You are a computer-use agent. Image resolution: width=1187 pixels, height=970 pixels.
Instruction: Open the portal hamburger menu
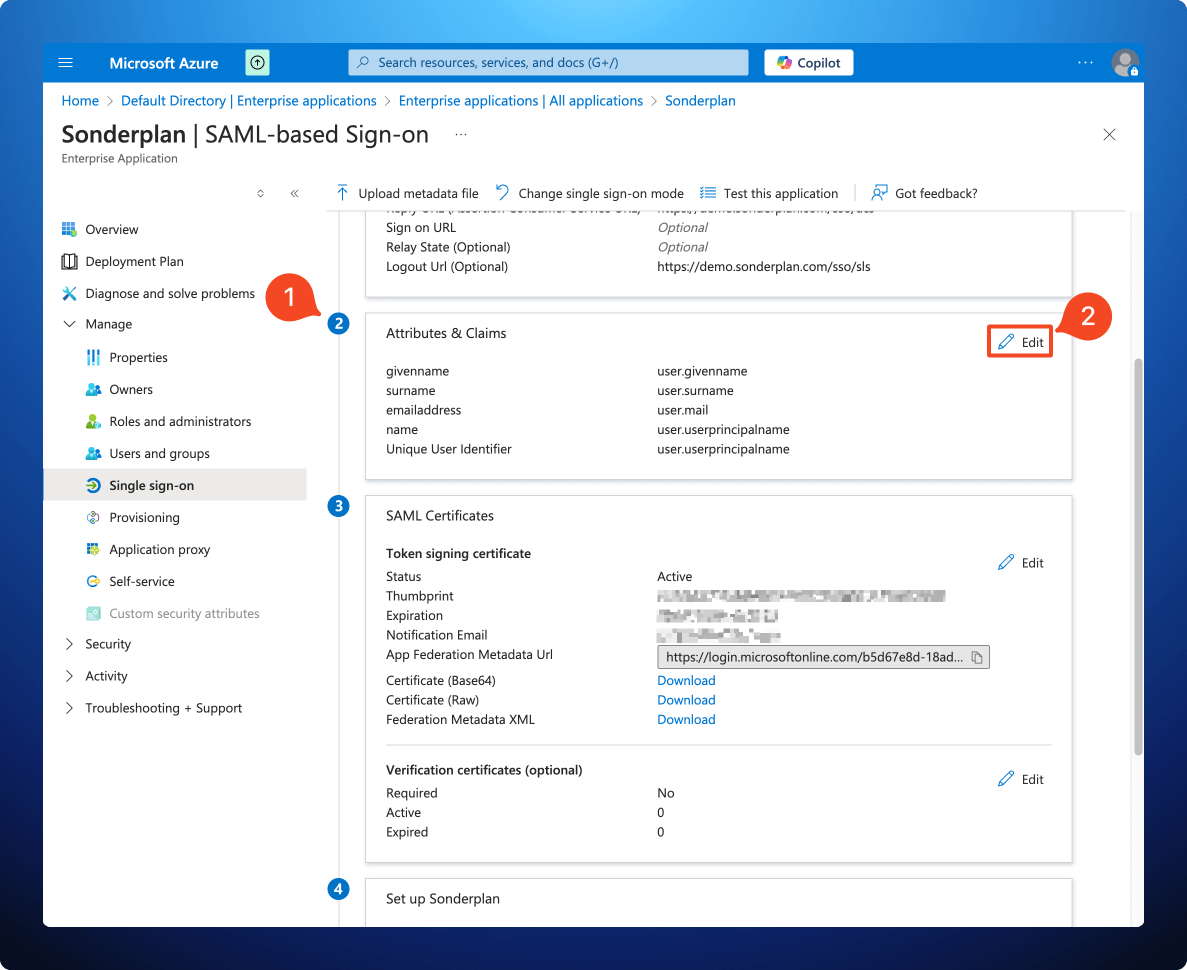[65, 62]
